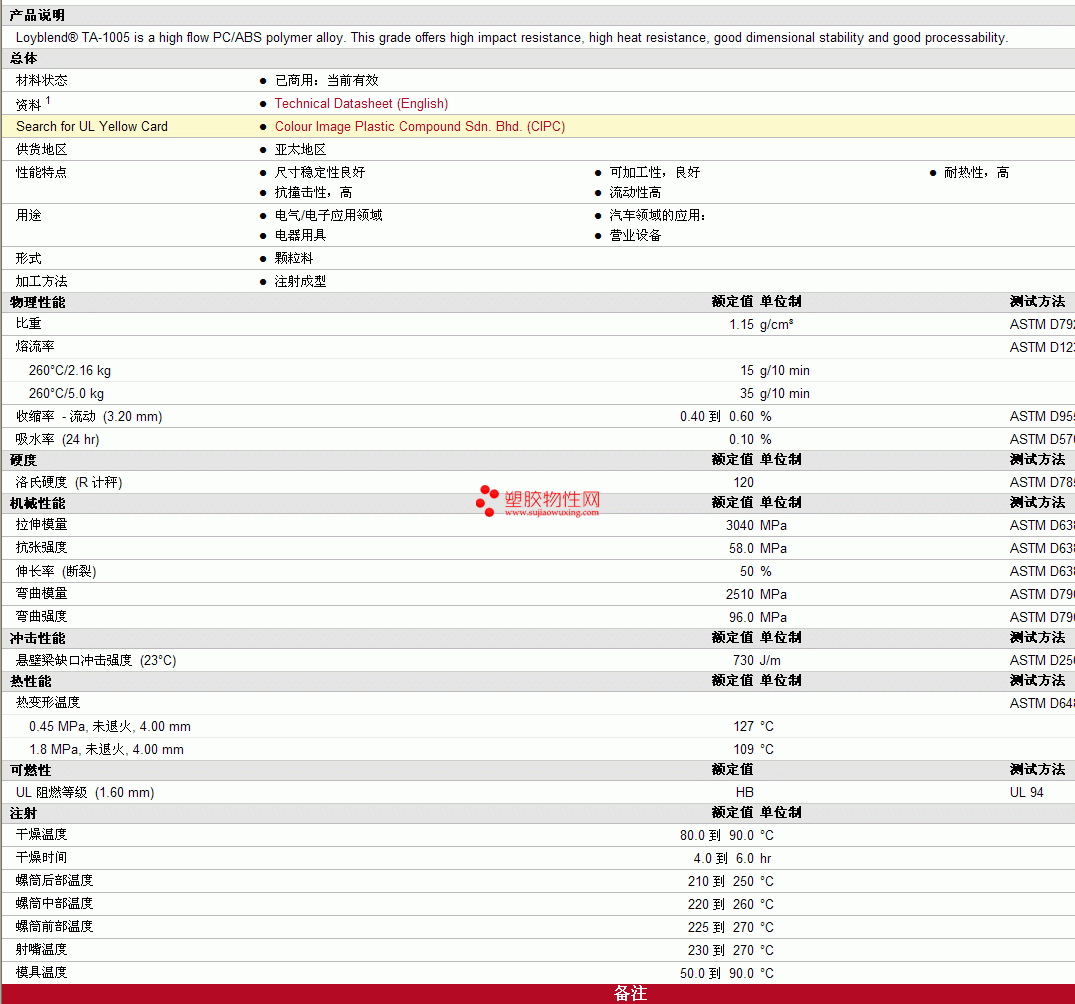Click the 悬壁梁缺口冲击强度 (23°C) label

click(96, 661)
